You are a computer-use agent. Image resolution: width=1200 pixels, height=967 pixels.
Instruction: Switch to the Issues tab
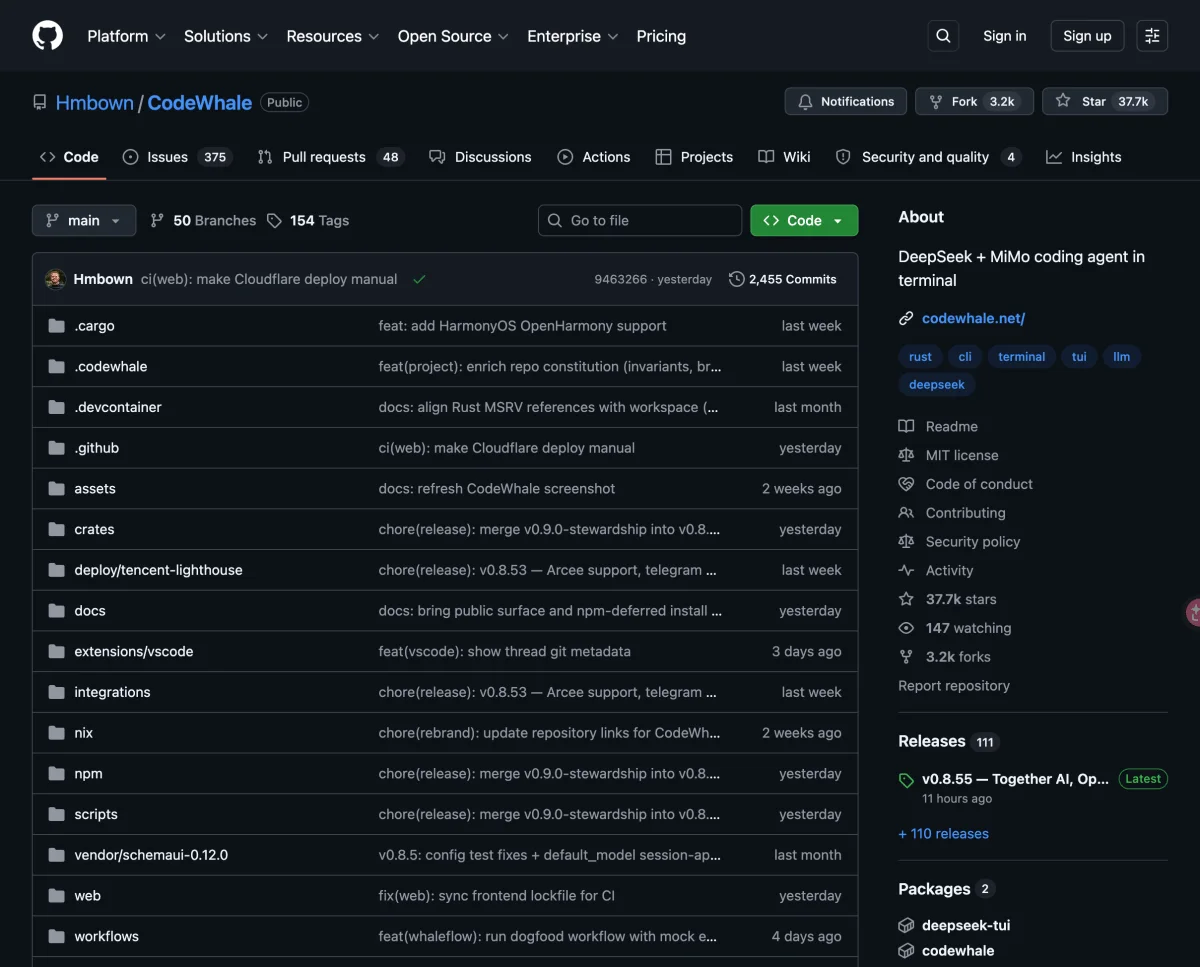(x=178, y=157)
